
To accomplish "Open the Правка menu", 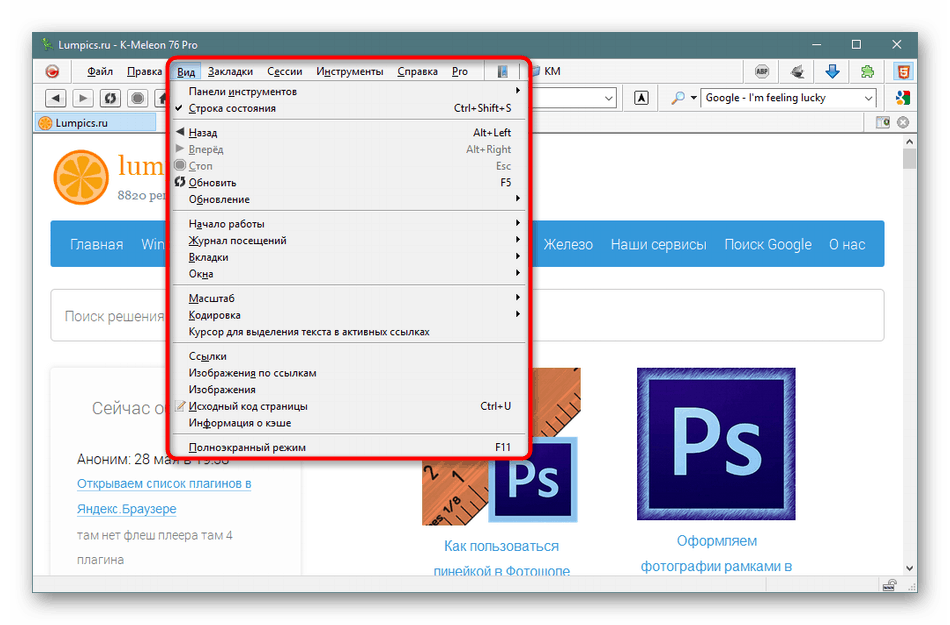I will coord(144,71).
